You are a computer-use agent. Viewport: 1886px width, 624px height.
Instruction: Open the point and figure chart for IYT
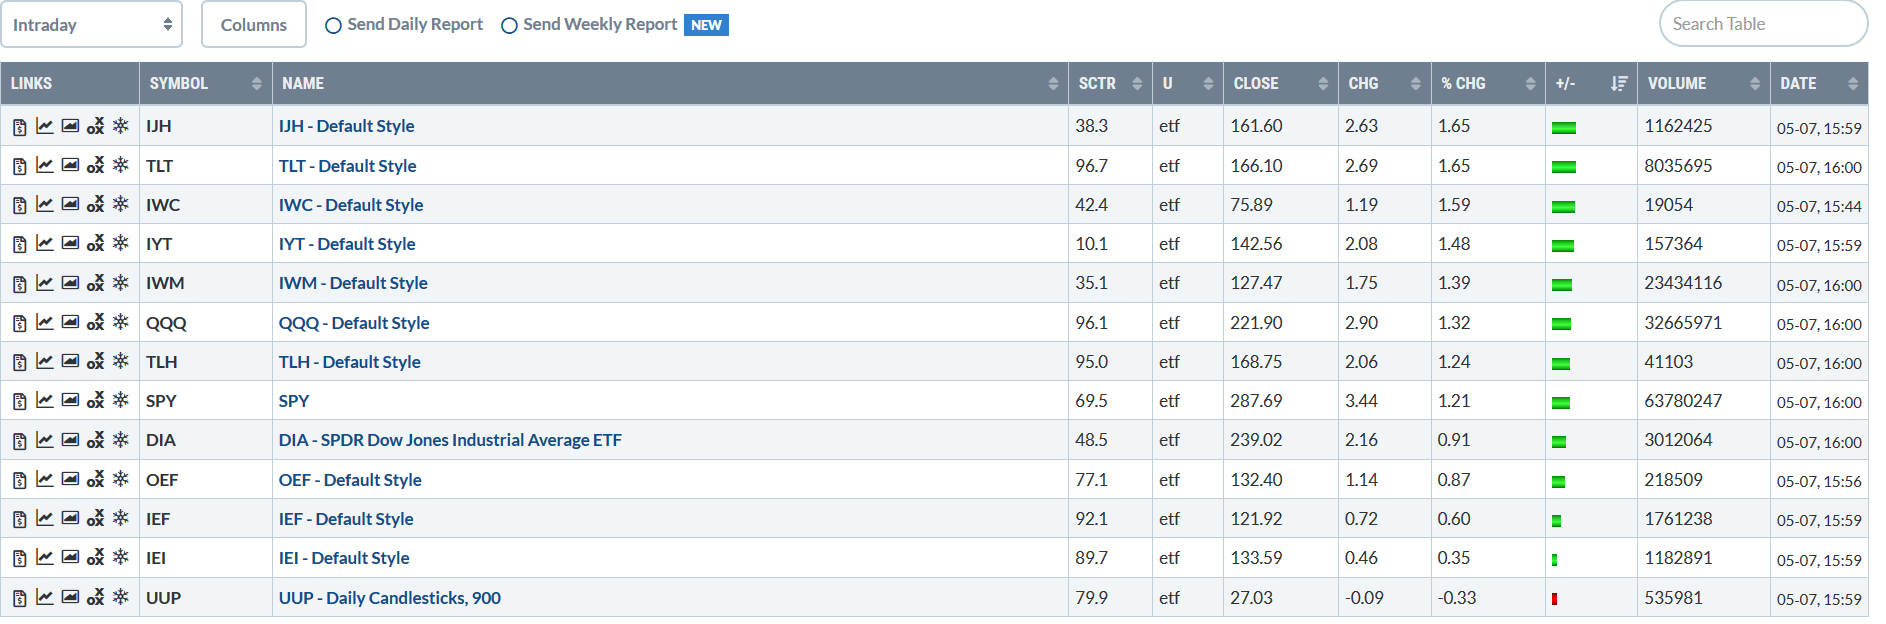coord(95,243)
